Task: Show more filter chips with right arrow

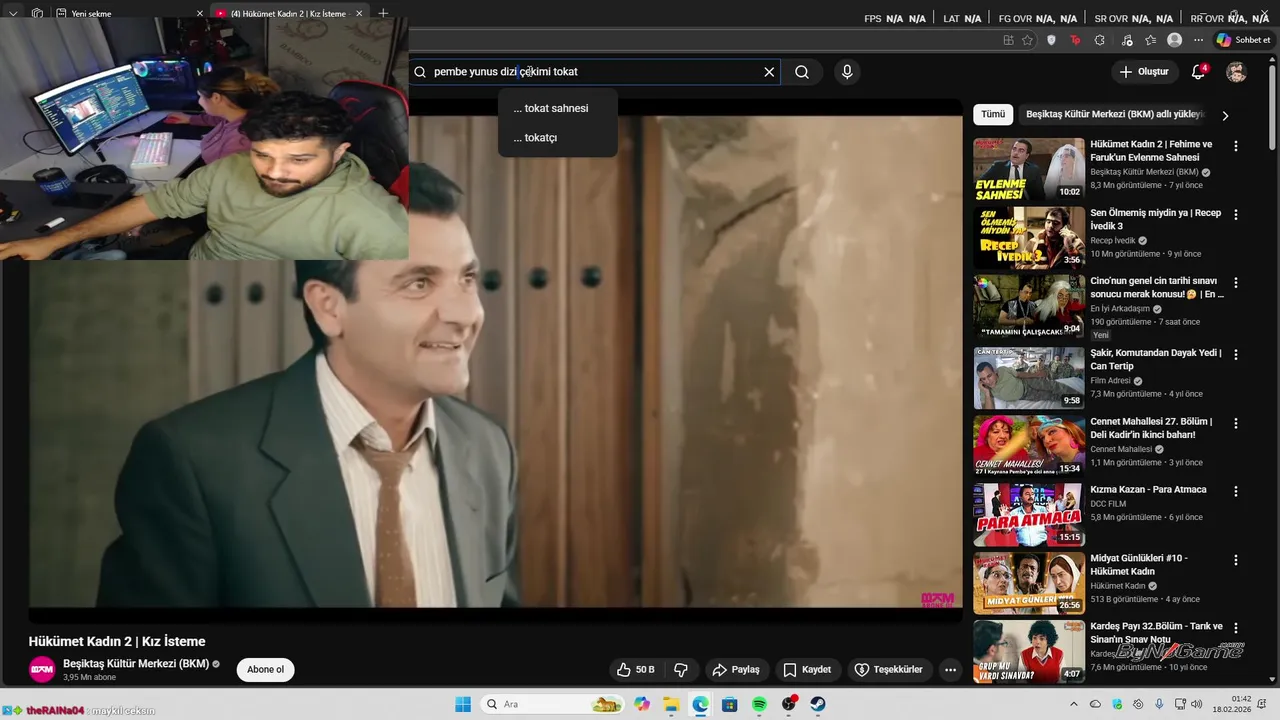Action: pyautogui.click(x=1225, y=116)
